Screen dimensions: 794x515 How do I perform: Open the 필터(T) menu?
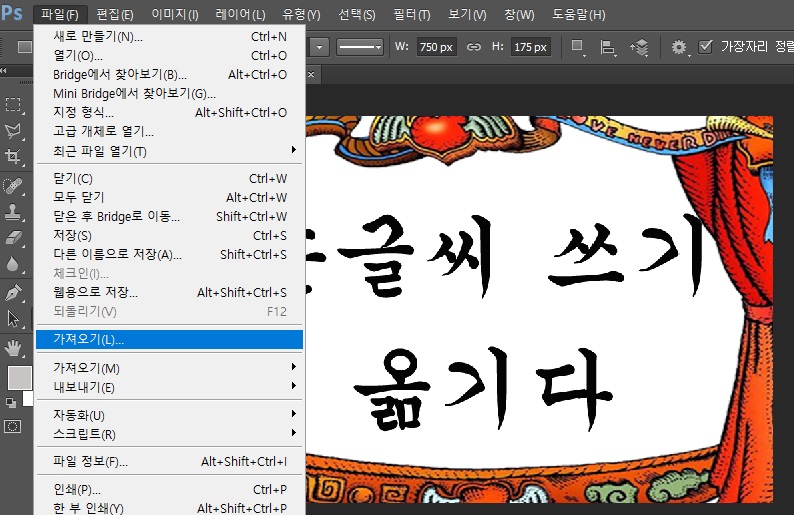pyautogui.click(x=412, y=14)
